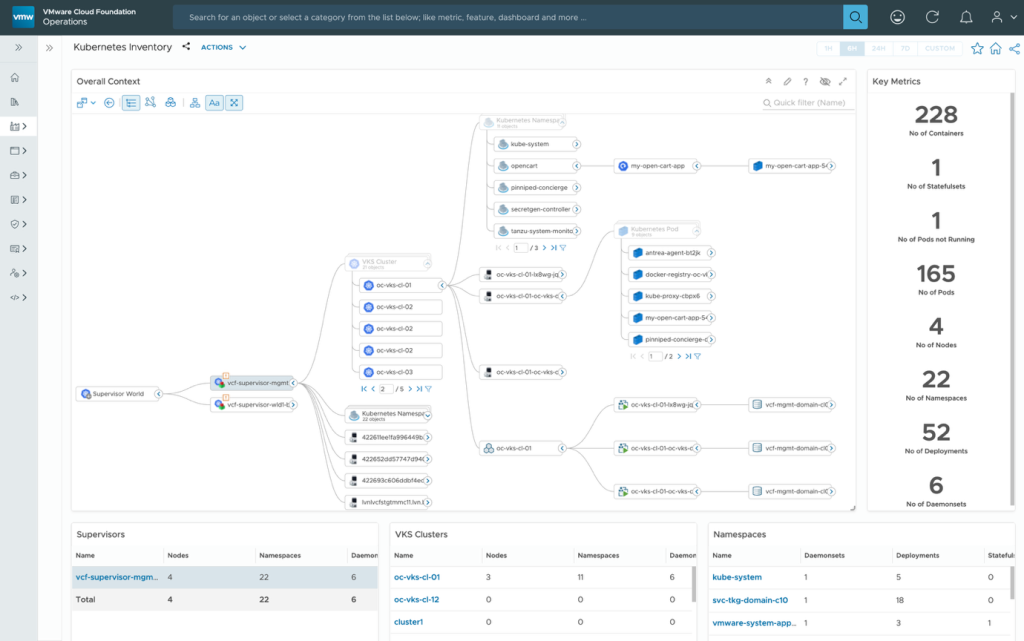Viewport: 1024px width, 641px height.
Task: Open the feedback smiley icon
Action: click(x=897, y=18)
